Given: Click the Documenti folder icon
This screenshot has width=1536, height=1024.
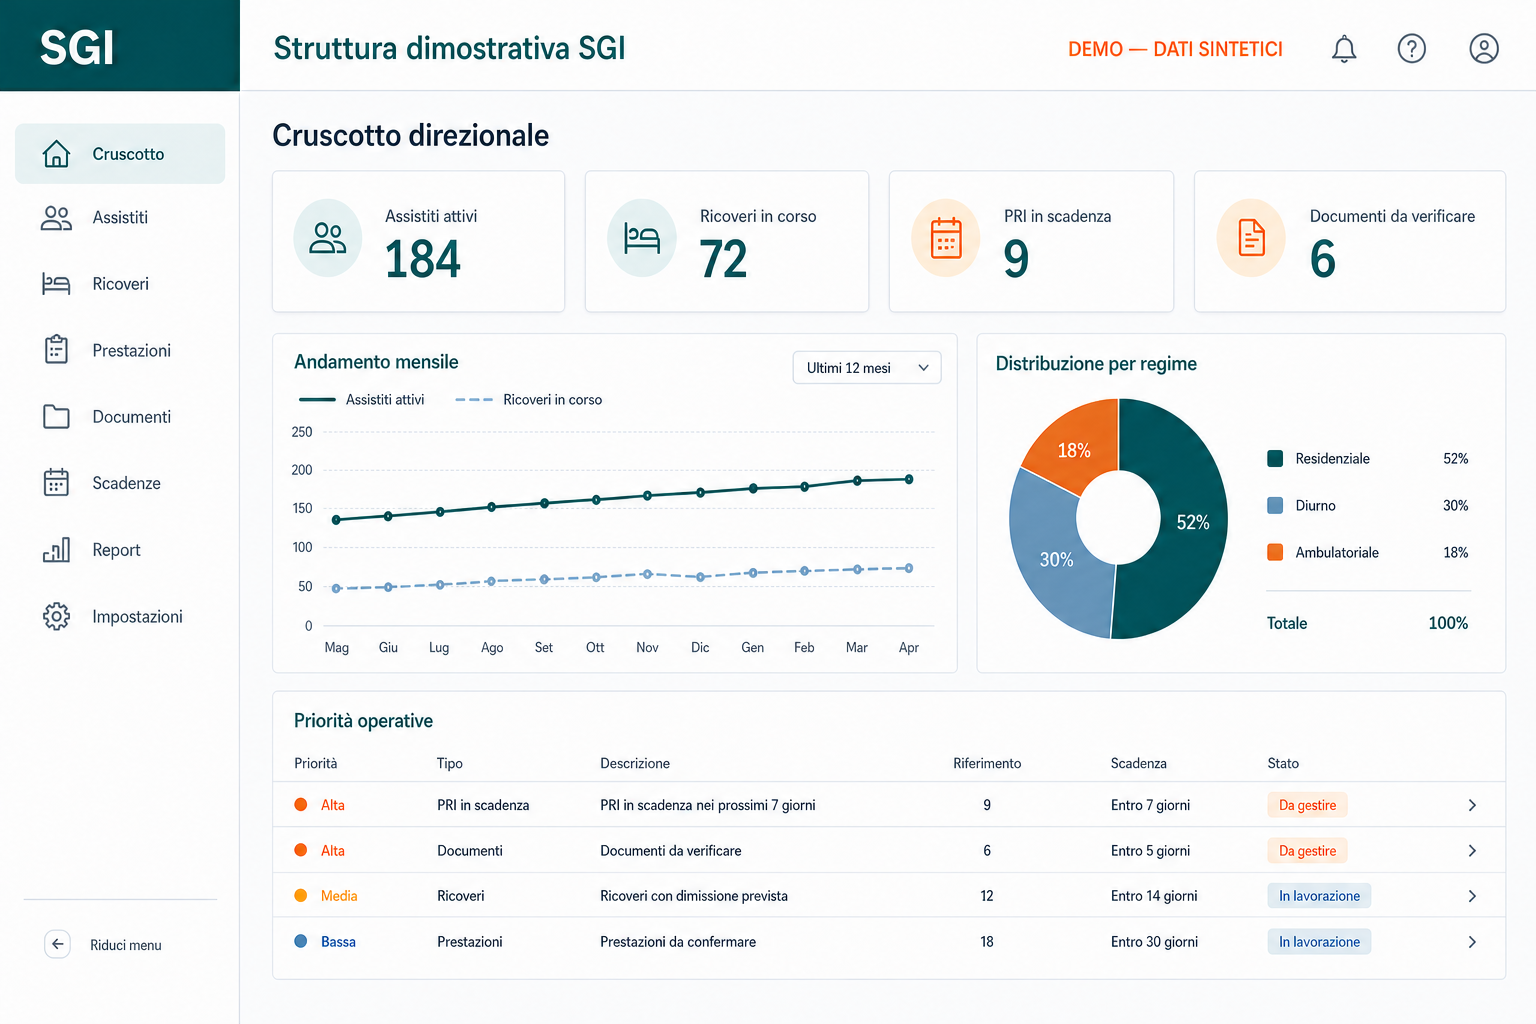Looking at the screenshot, I should [x=56, y=417].
